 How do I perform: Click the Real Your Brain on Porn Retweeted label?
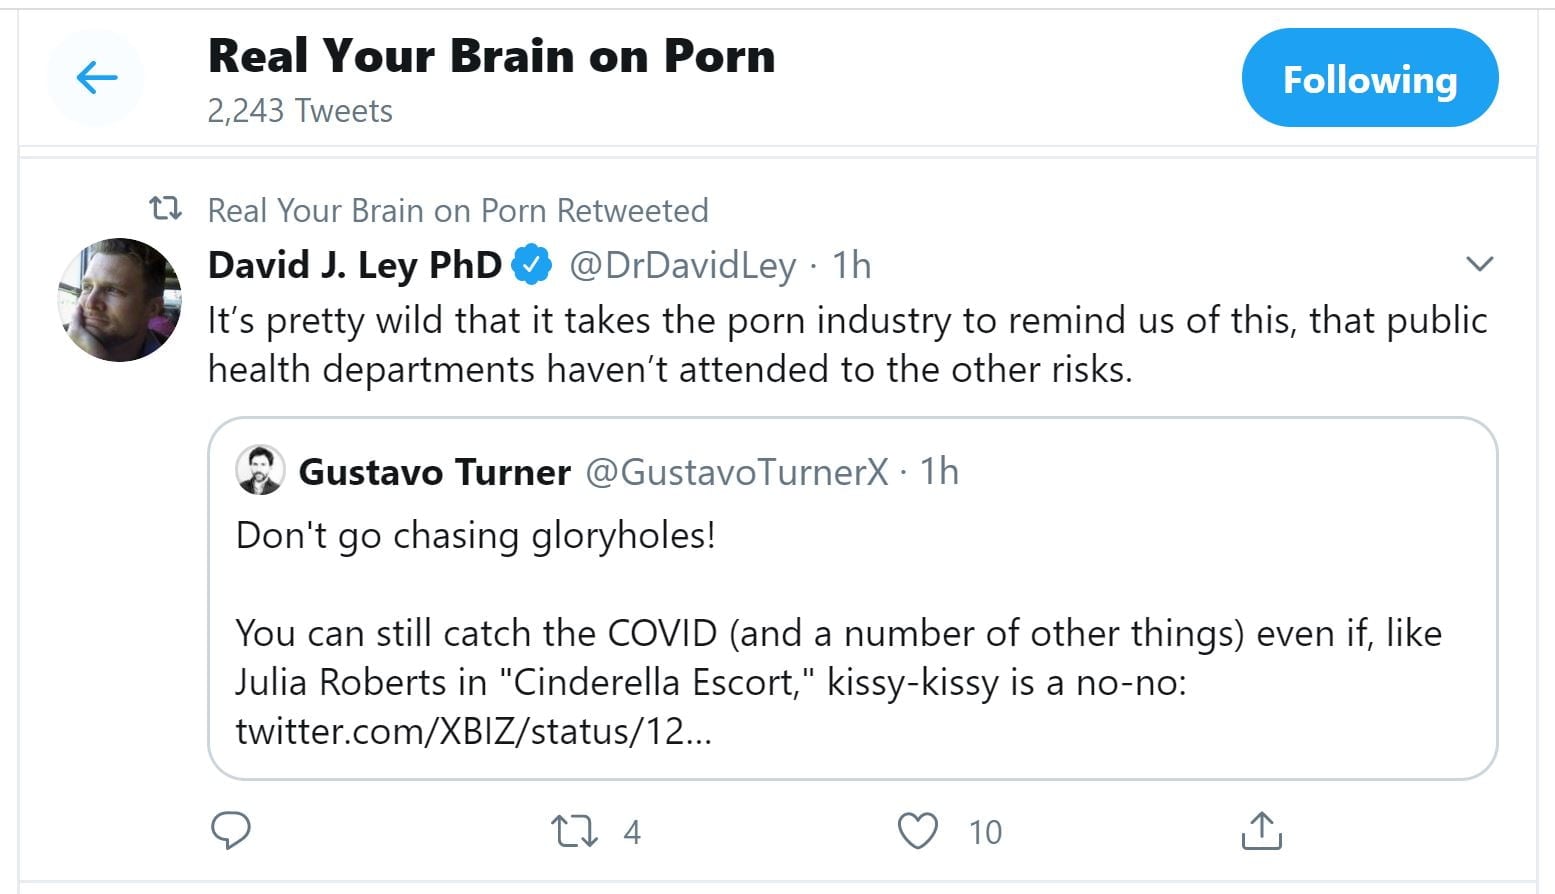tap(457, 210)
